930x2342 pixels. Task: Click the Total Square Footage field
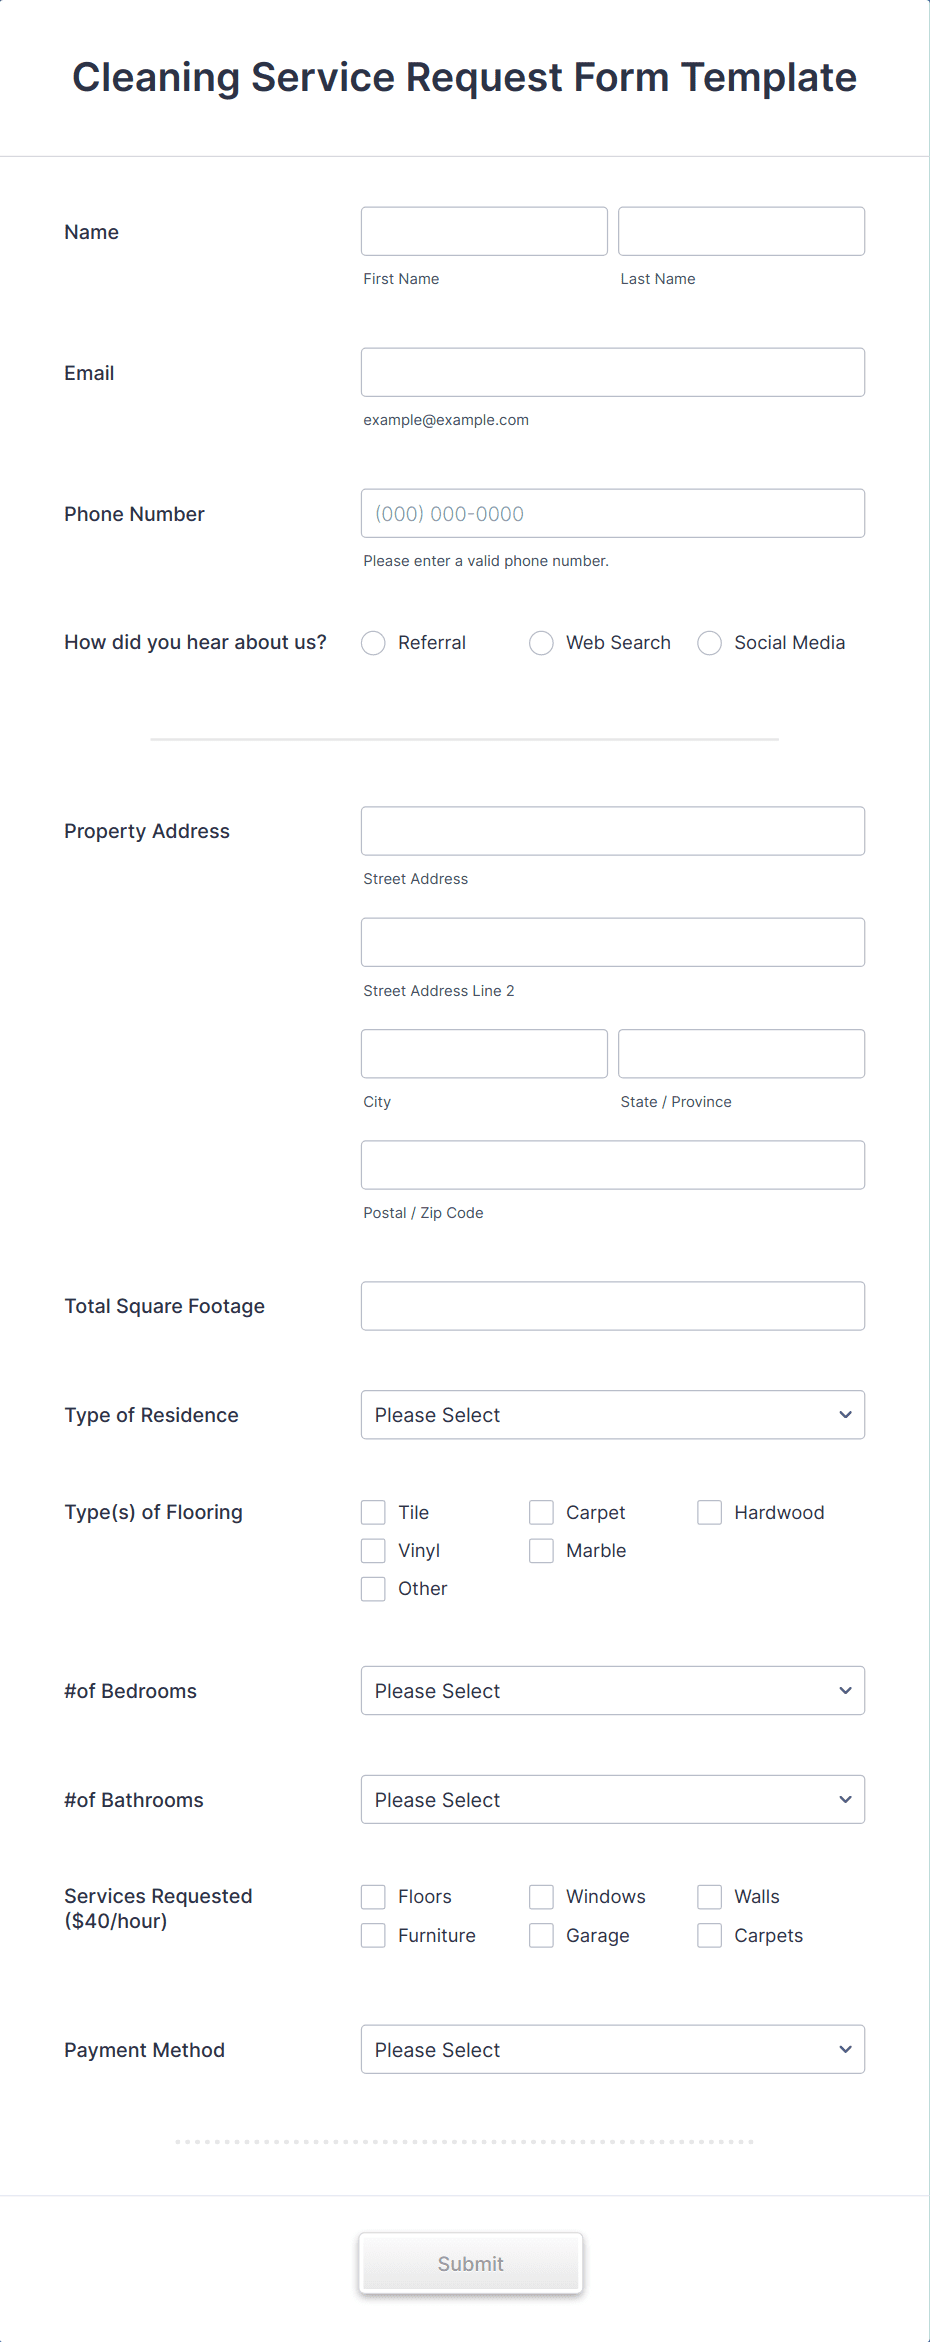click(x=613, y=1306)
